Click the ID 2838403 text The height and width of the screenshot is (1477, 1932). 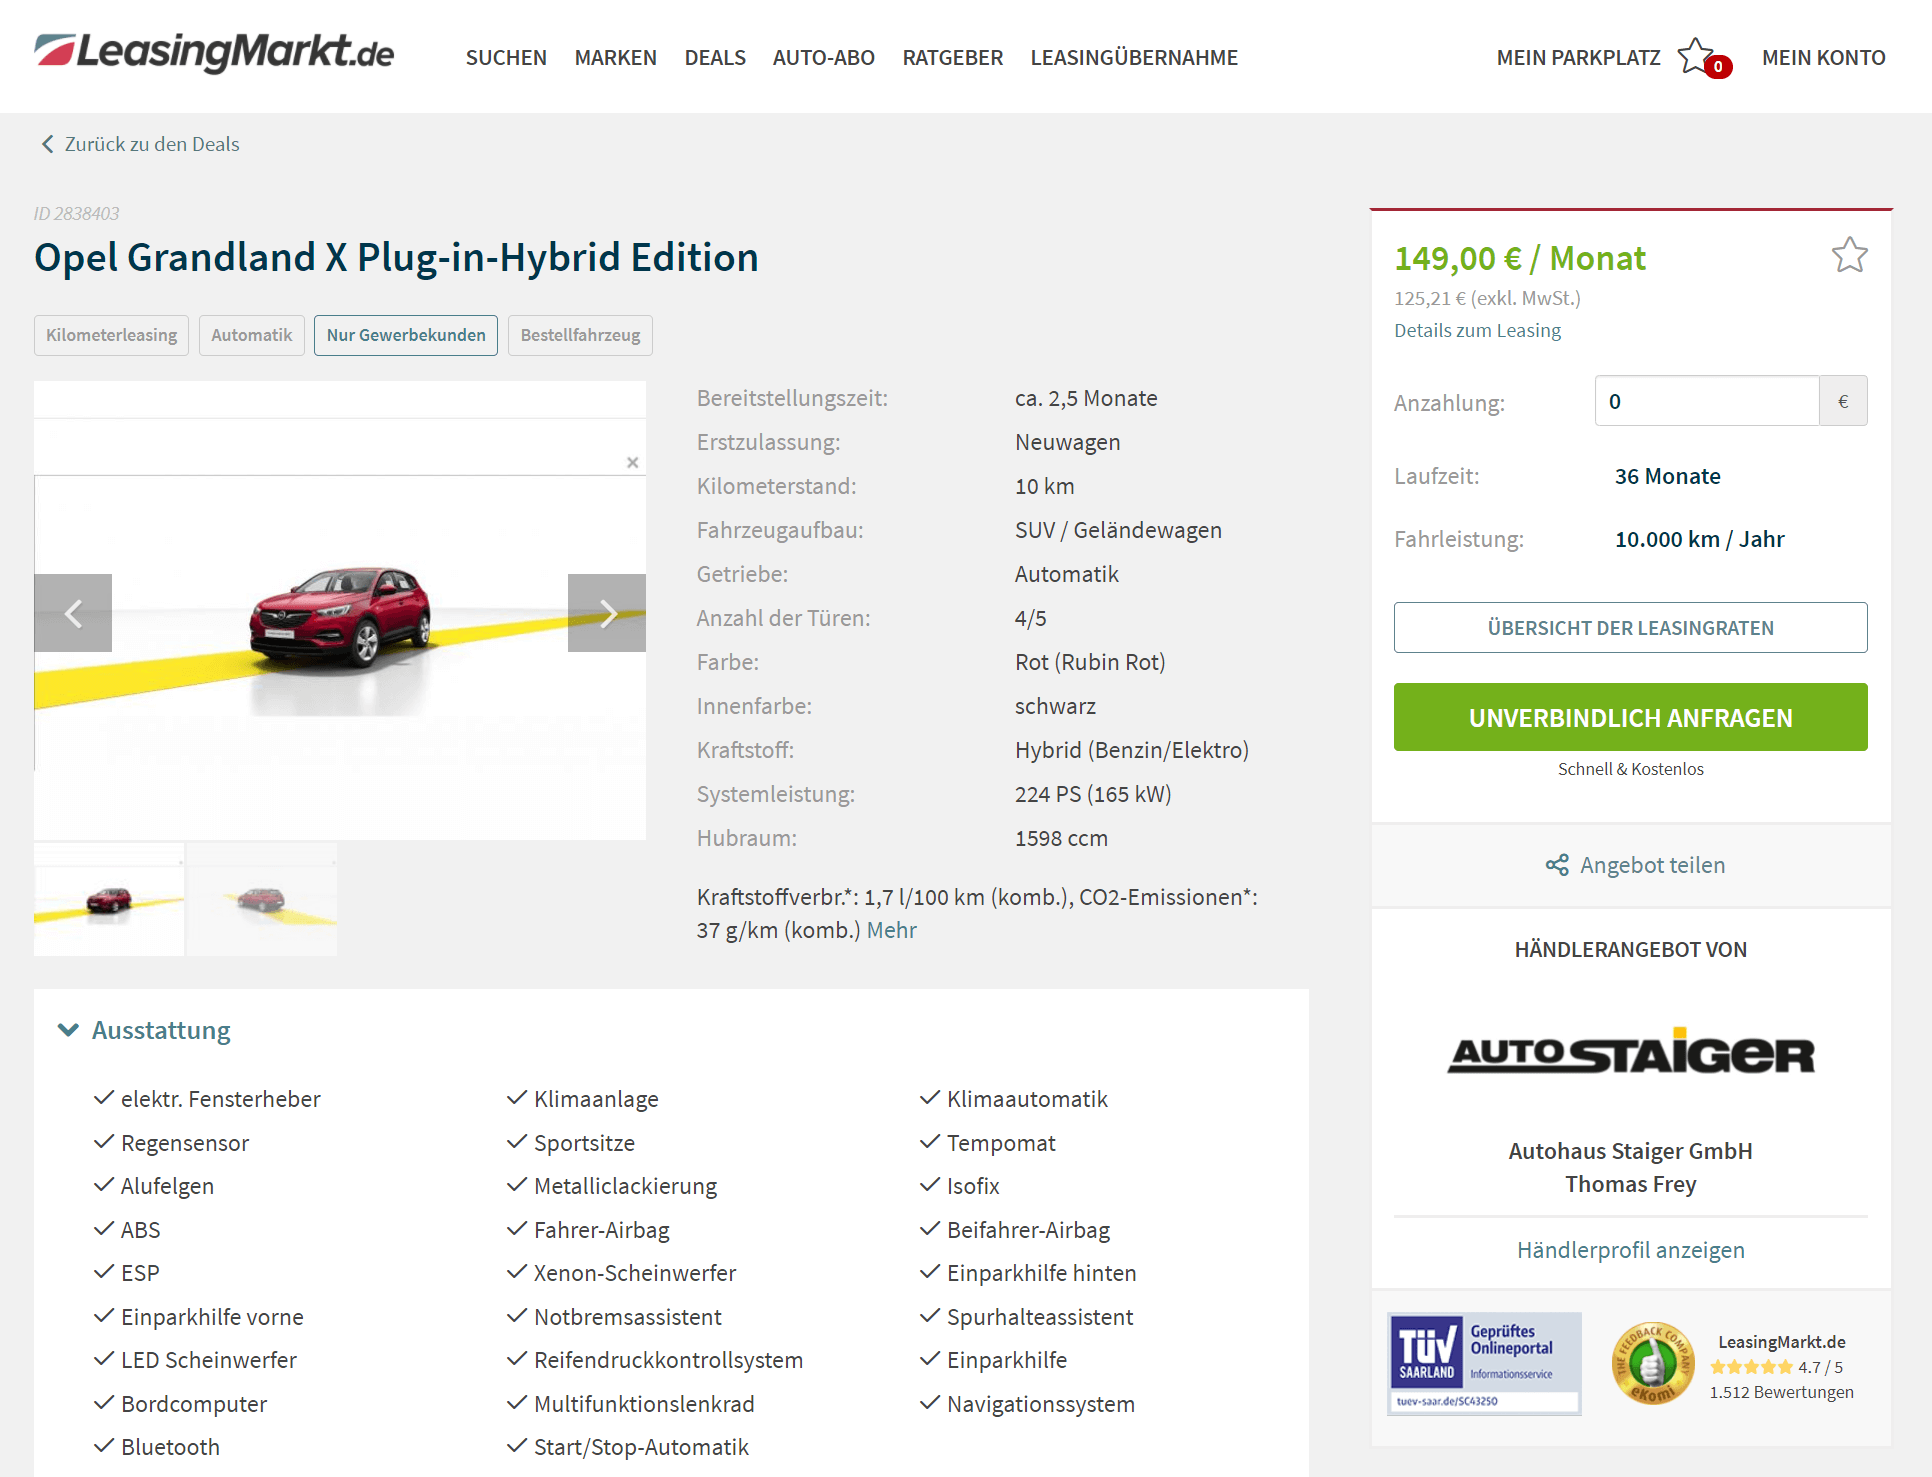pyautogui.click(x=76, y=213)
